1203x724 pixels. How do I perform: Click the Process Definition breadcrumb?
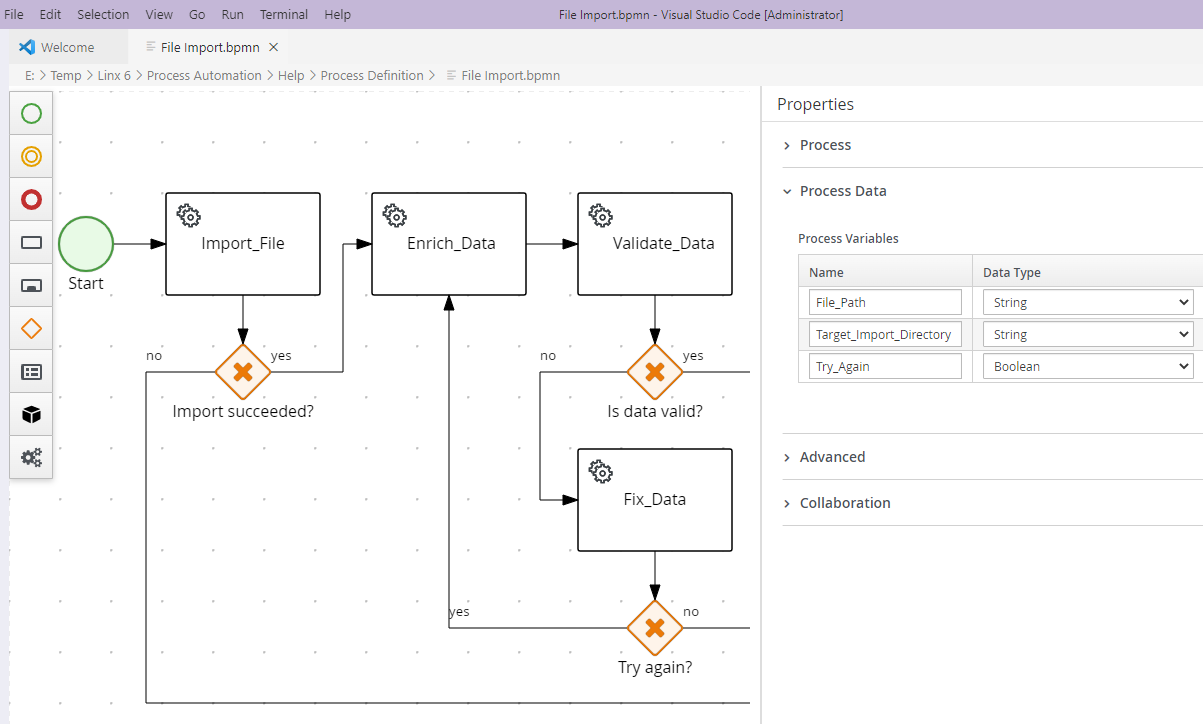(372, 75)
